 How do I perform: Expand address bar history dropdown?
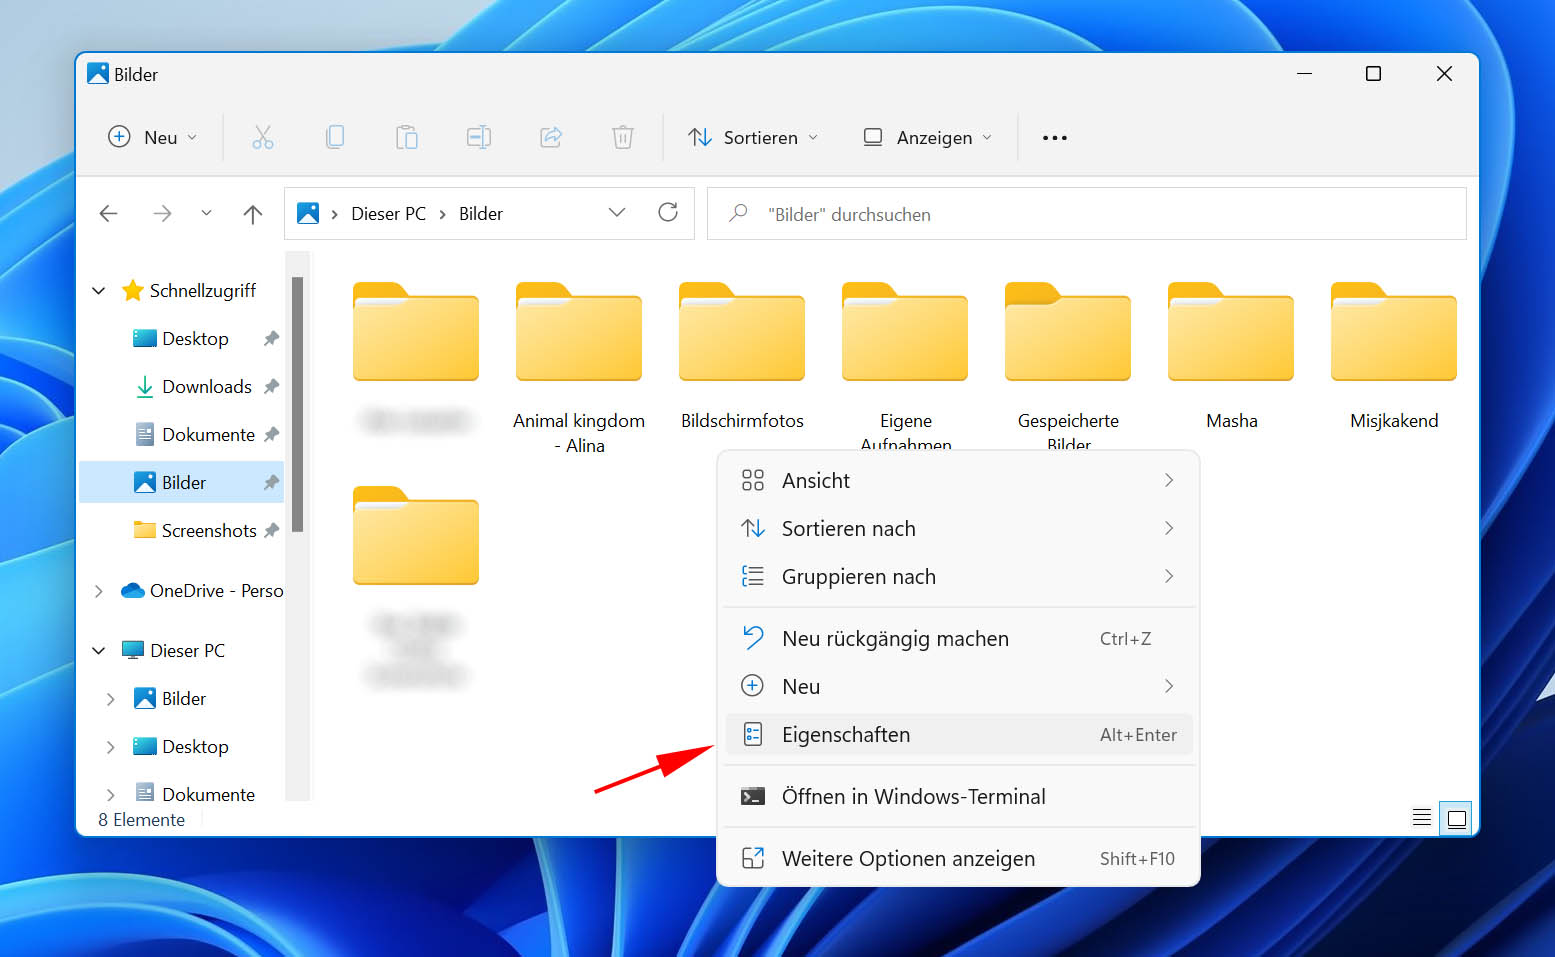(x=617, y=212)
